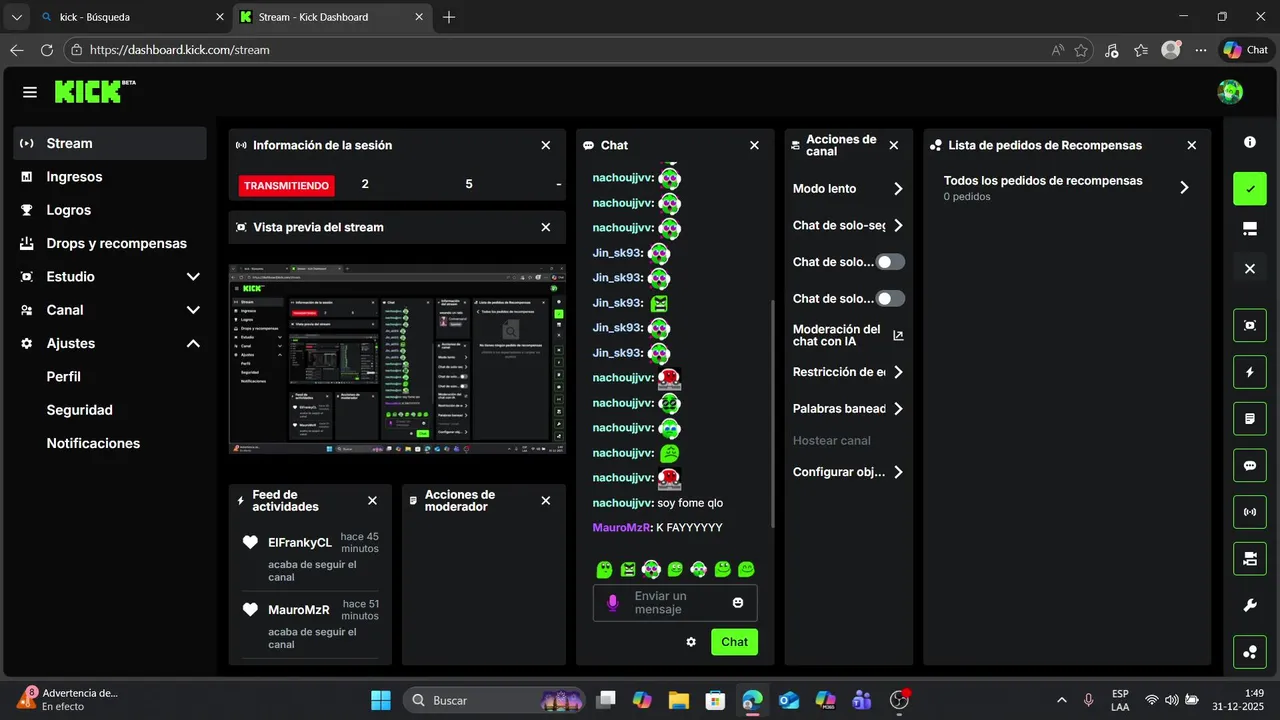Open Configurar obj... chevron
Screen dimensions: 1280x720
coord(898,472)
